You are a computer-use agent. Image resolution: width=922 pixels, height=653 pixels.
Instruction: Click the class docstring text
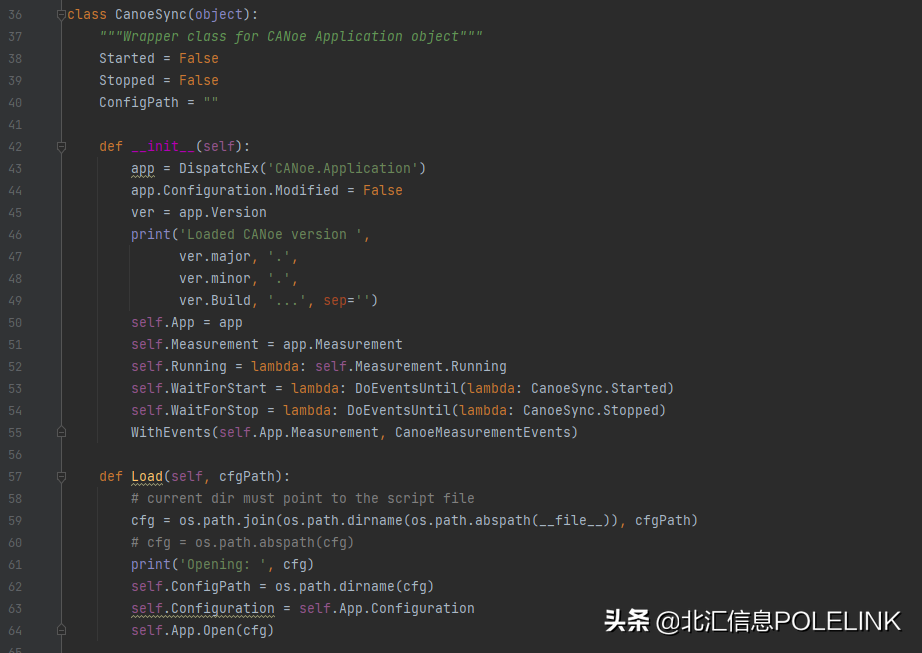(x=290, y=37)
